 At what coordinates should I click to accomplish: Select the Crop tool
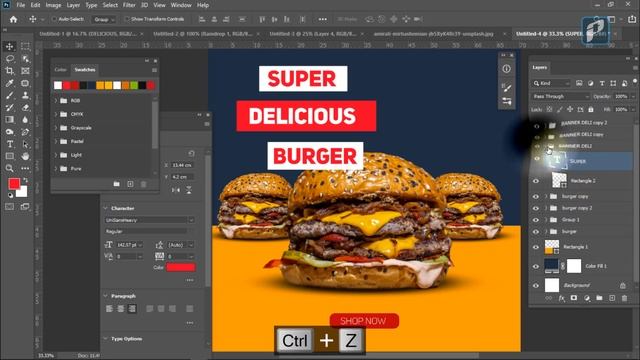click(9, 71)
